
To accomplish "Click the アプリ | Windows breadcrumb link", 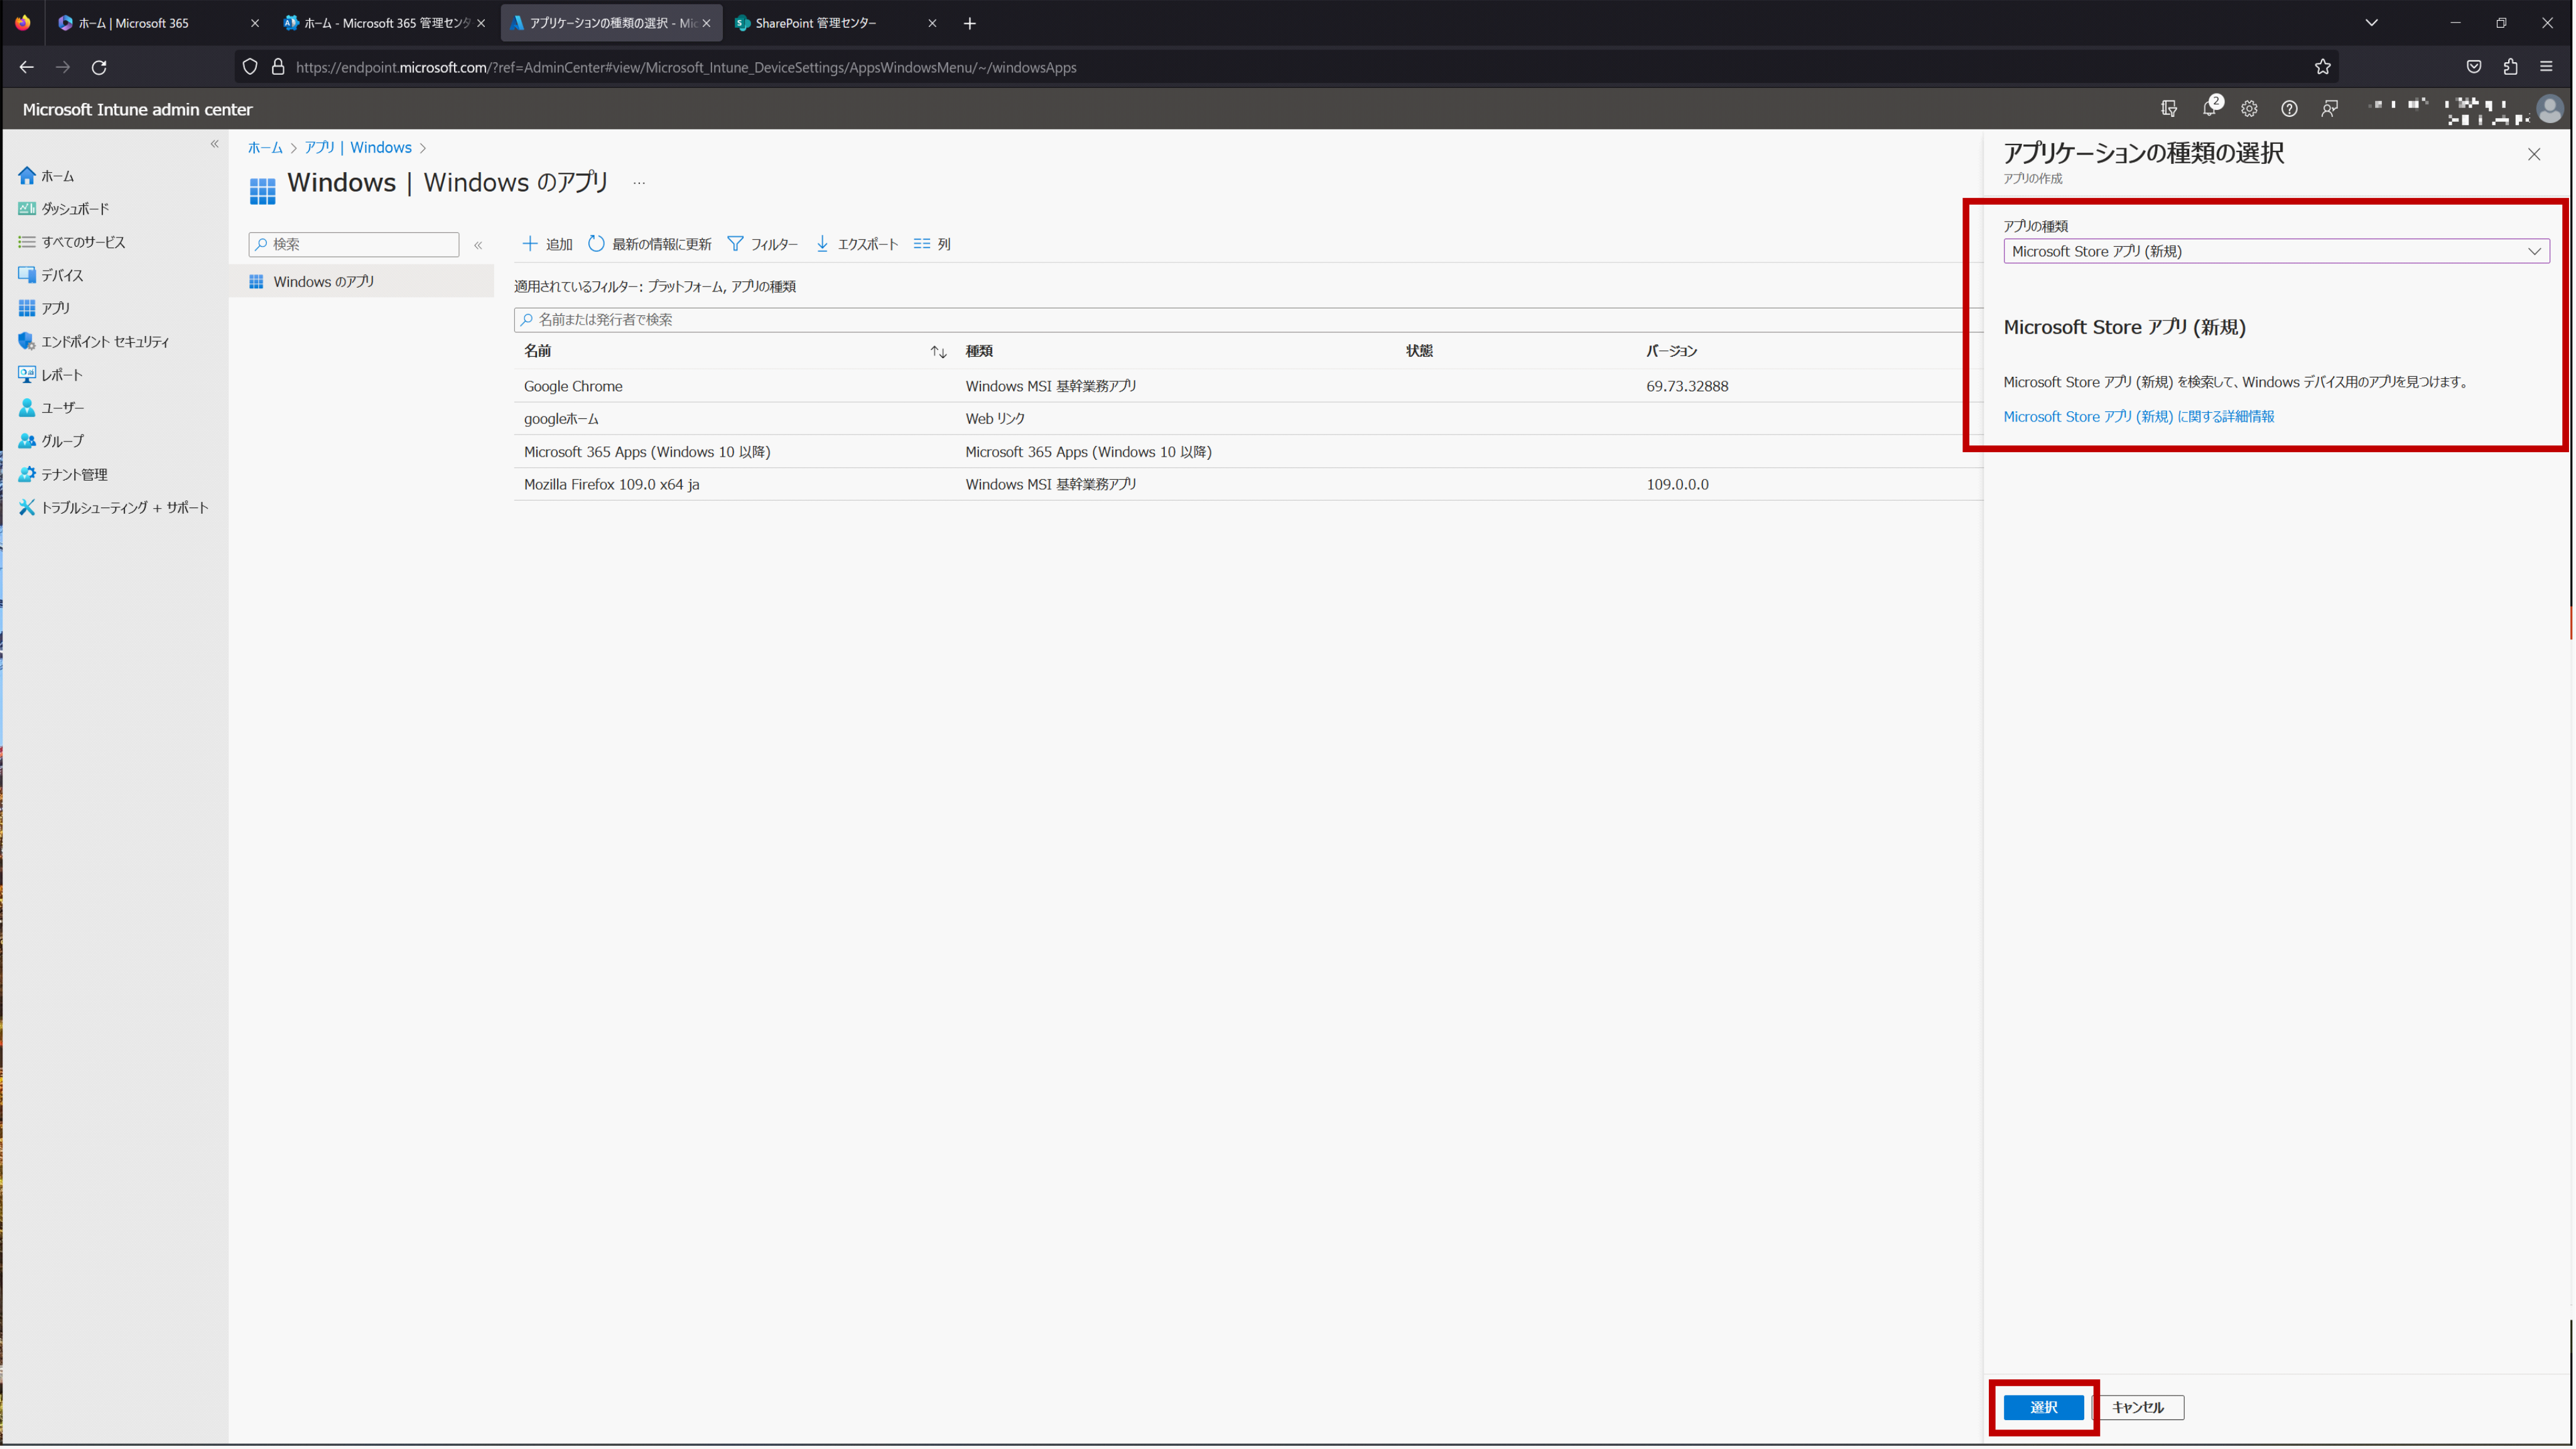I will pyautogui.click(x=357, y=147).
